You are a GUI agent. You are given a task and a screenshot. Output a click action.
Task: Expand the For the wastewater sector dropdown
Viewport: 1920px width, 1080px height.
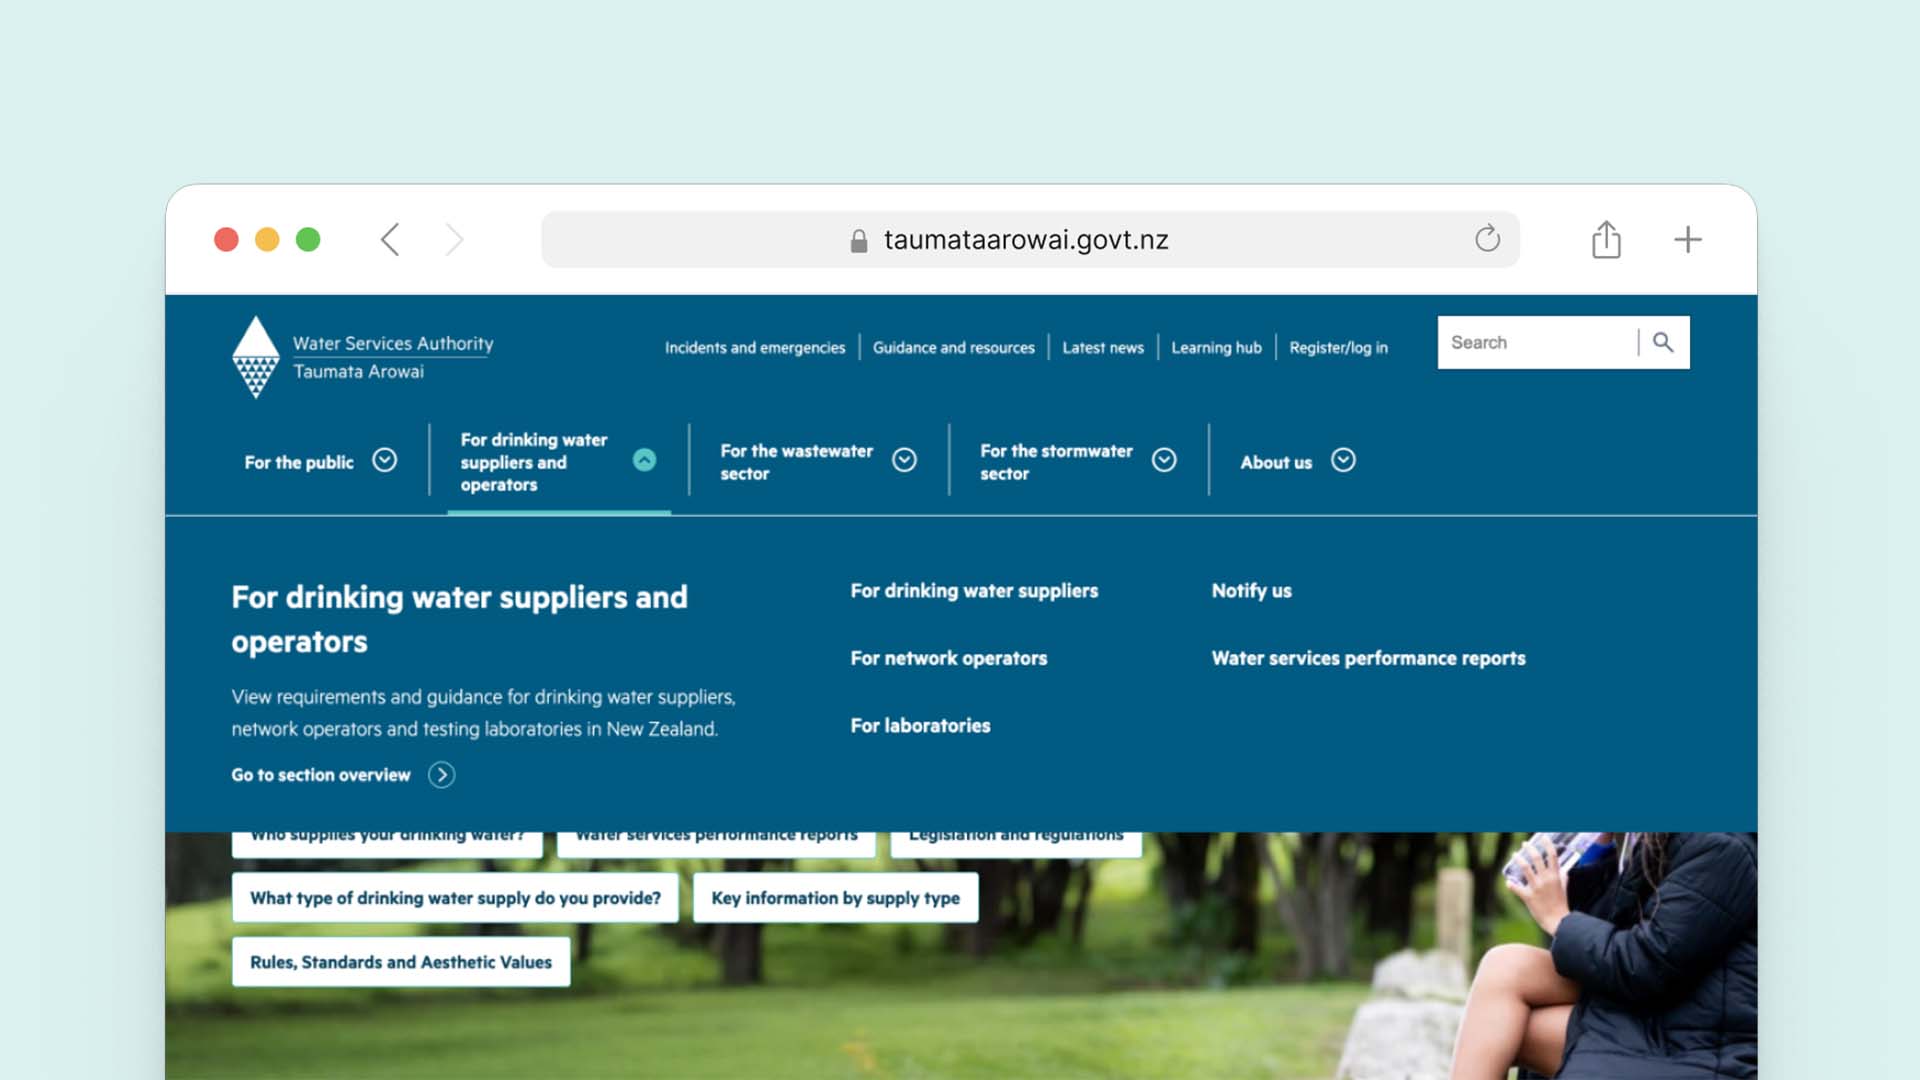(905, 460)
